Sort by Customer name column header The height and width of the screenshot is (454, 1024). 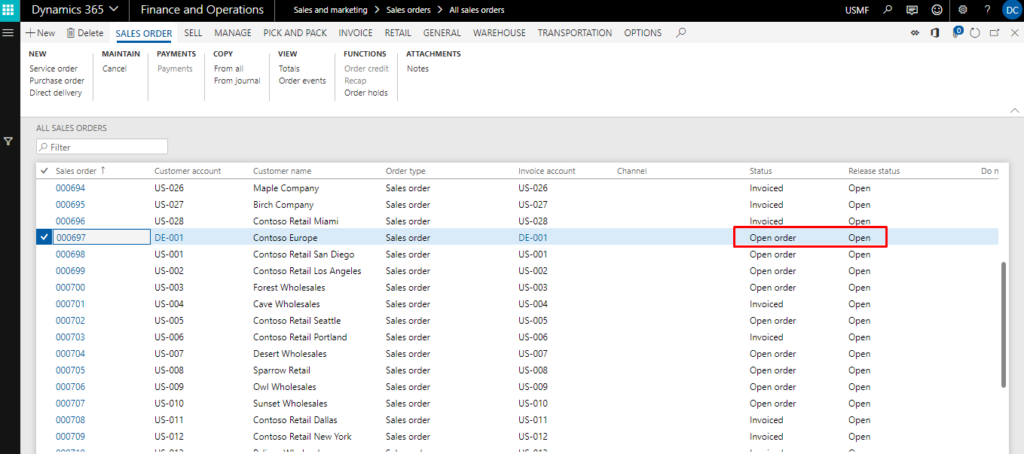(282, 170)
